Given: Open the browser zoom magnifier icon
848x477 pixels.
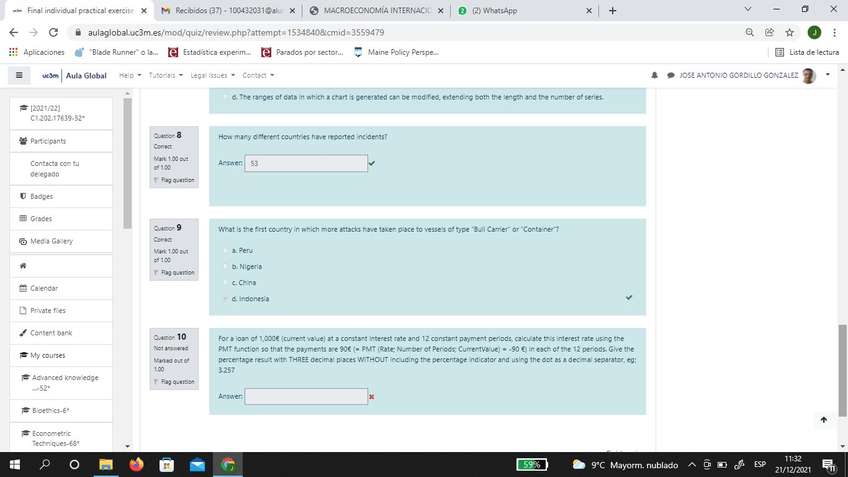Looking at the screenshot, I should 750,32.
